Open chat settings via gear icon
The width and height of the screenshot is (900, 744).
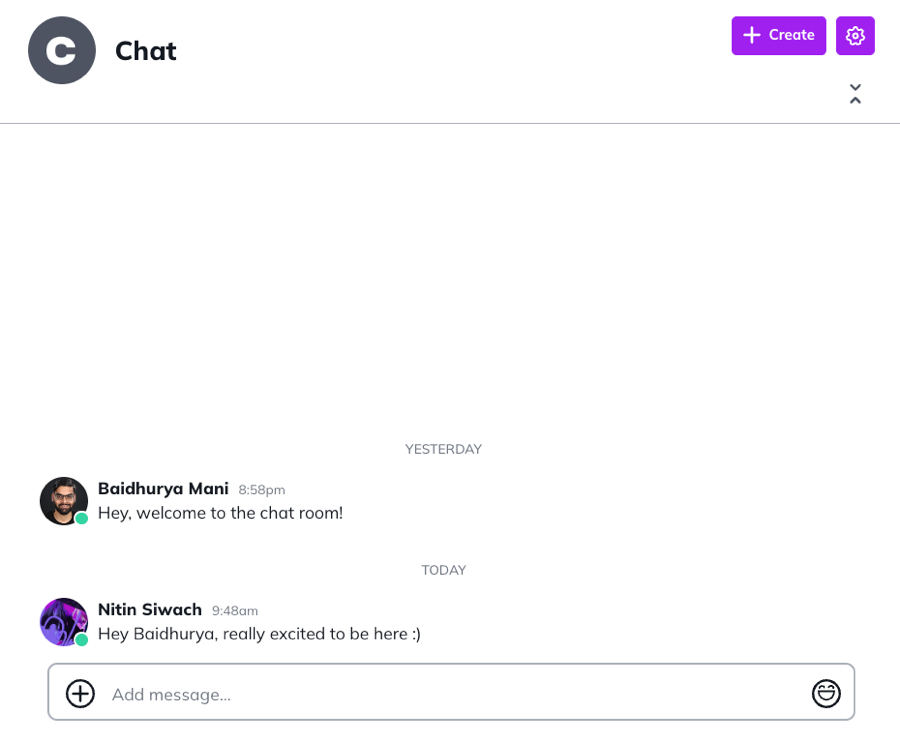tap(855, 35)
